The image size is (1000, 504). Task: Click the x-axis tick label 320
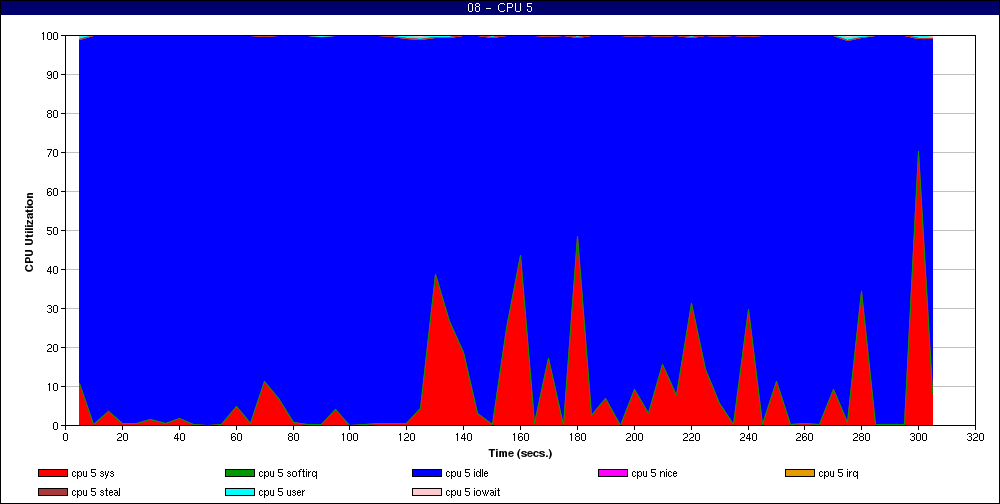click(x=975, y=437)
